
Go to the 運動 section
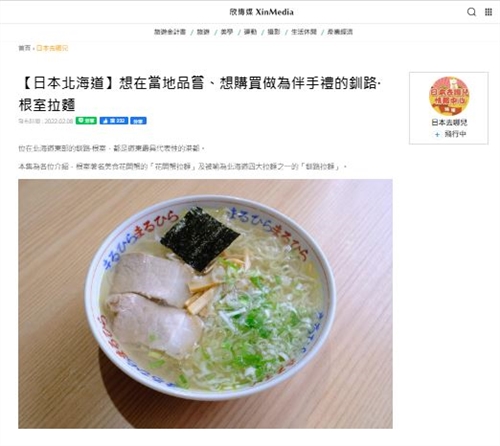pos(250,32)
